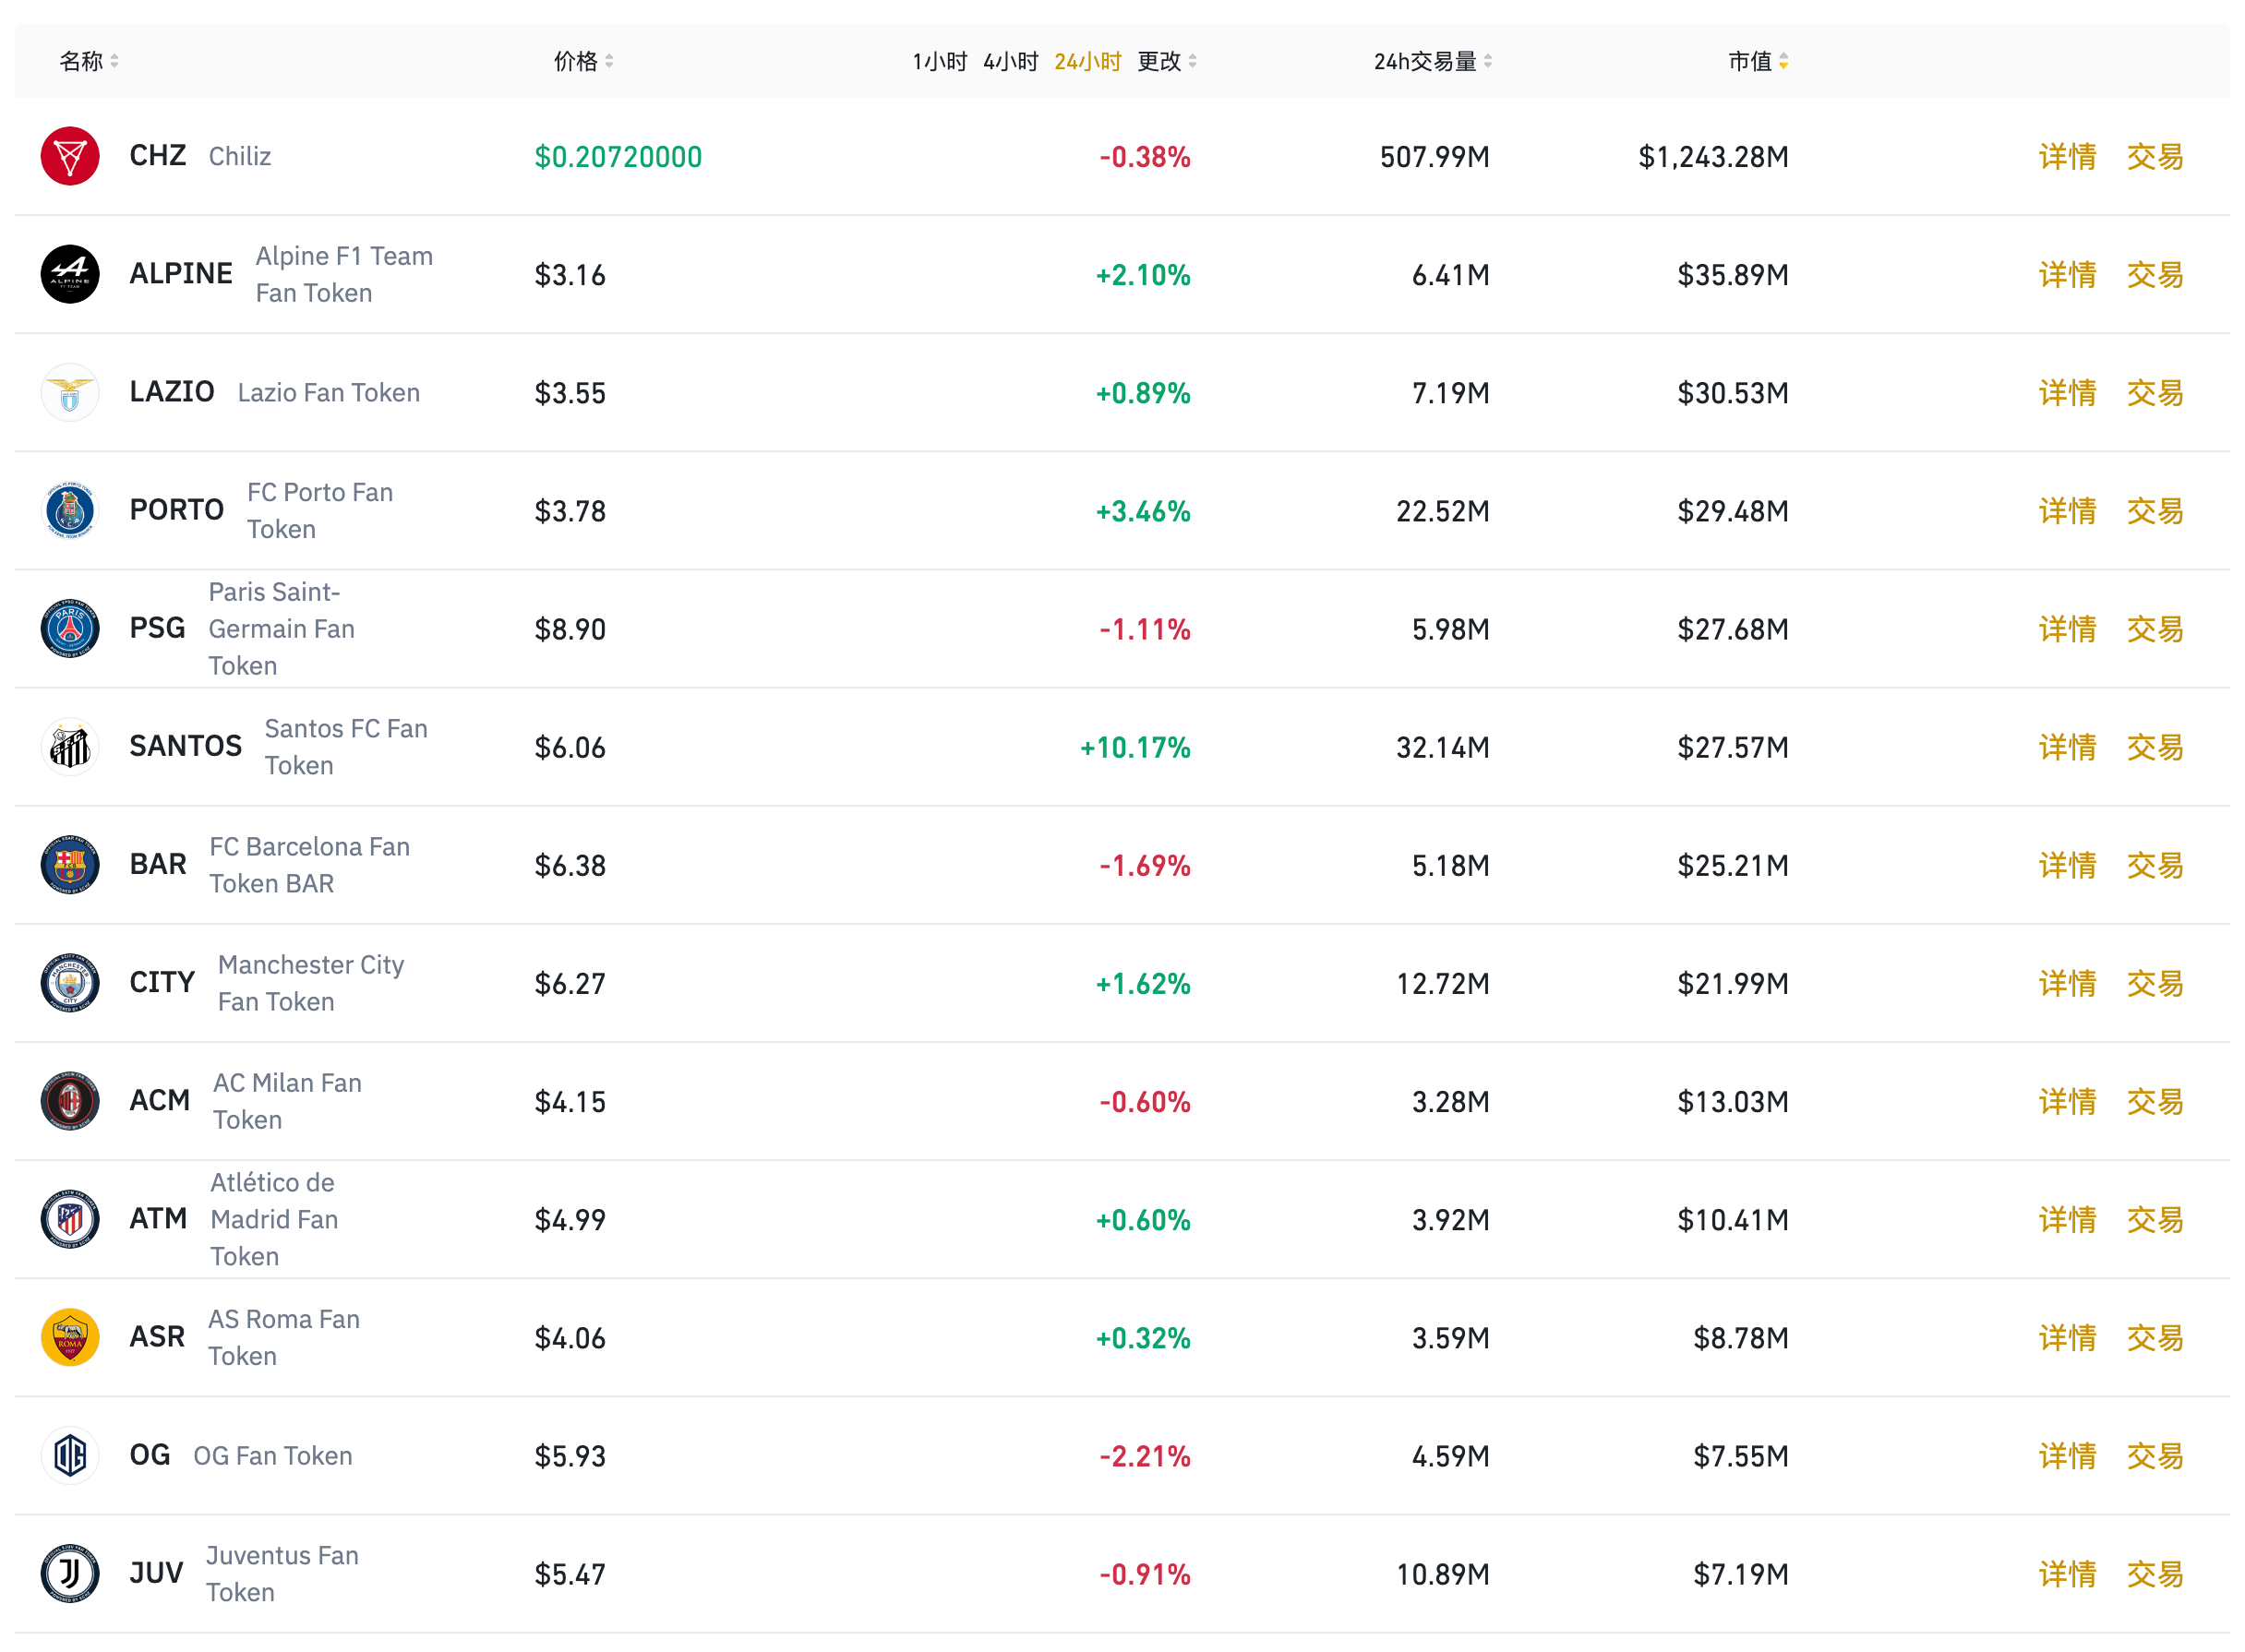
Task: Click the Atlético de Madrid crest icon
Action: coord(70,1218)
